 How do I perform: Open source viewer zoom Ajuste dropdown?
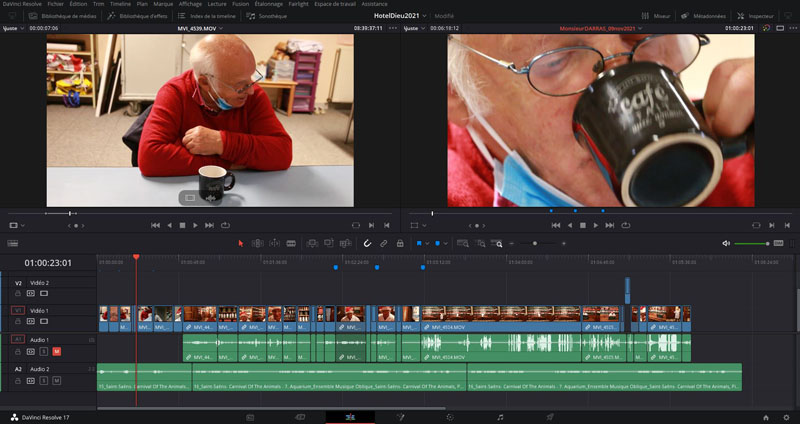click(x=13, y=28)
